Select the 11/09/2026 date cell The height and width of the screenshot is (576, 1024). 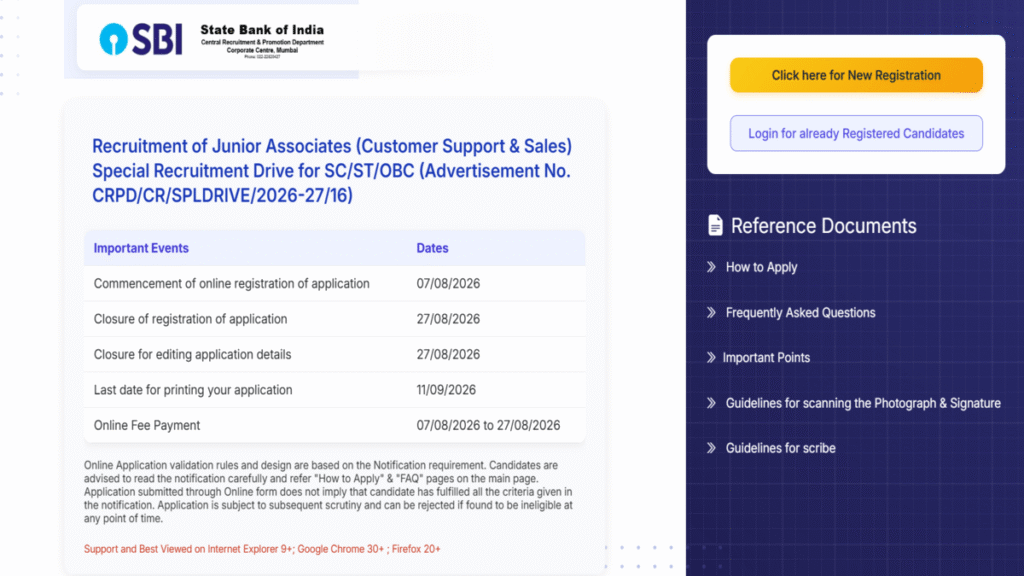[446, 390]
